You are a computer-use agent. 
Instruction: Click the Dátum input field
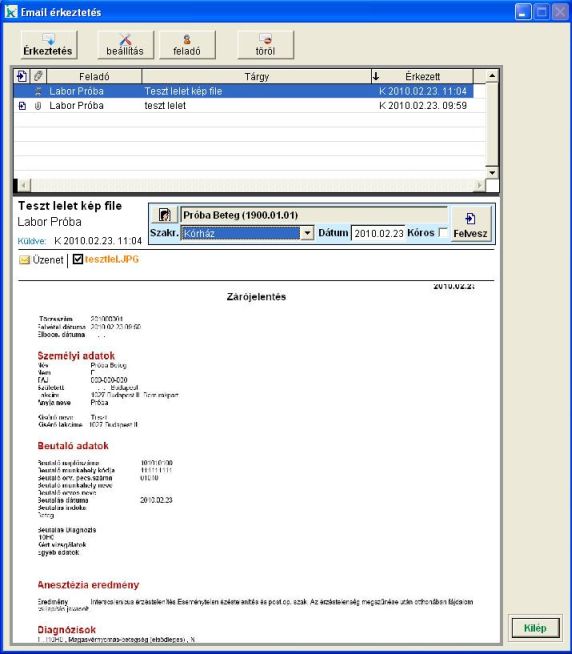coord(378,233)
